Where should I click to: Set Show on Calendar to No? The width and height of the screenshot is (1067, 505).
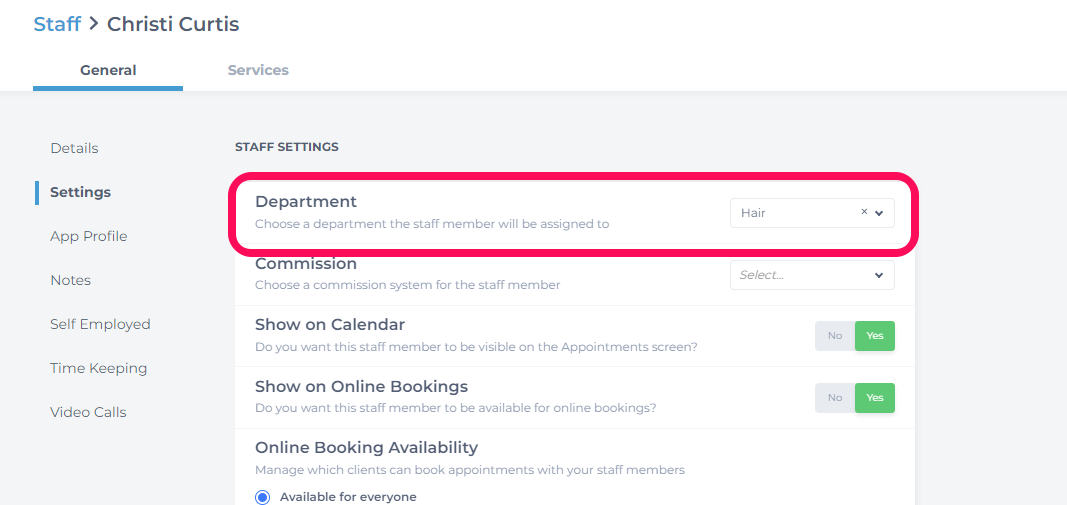click(x=835, y=336)
